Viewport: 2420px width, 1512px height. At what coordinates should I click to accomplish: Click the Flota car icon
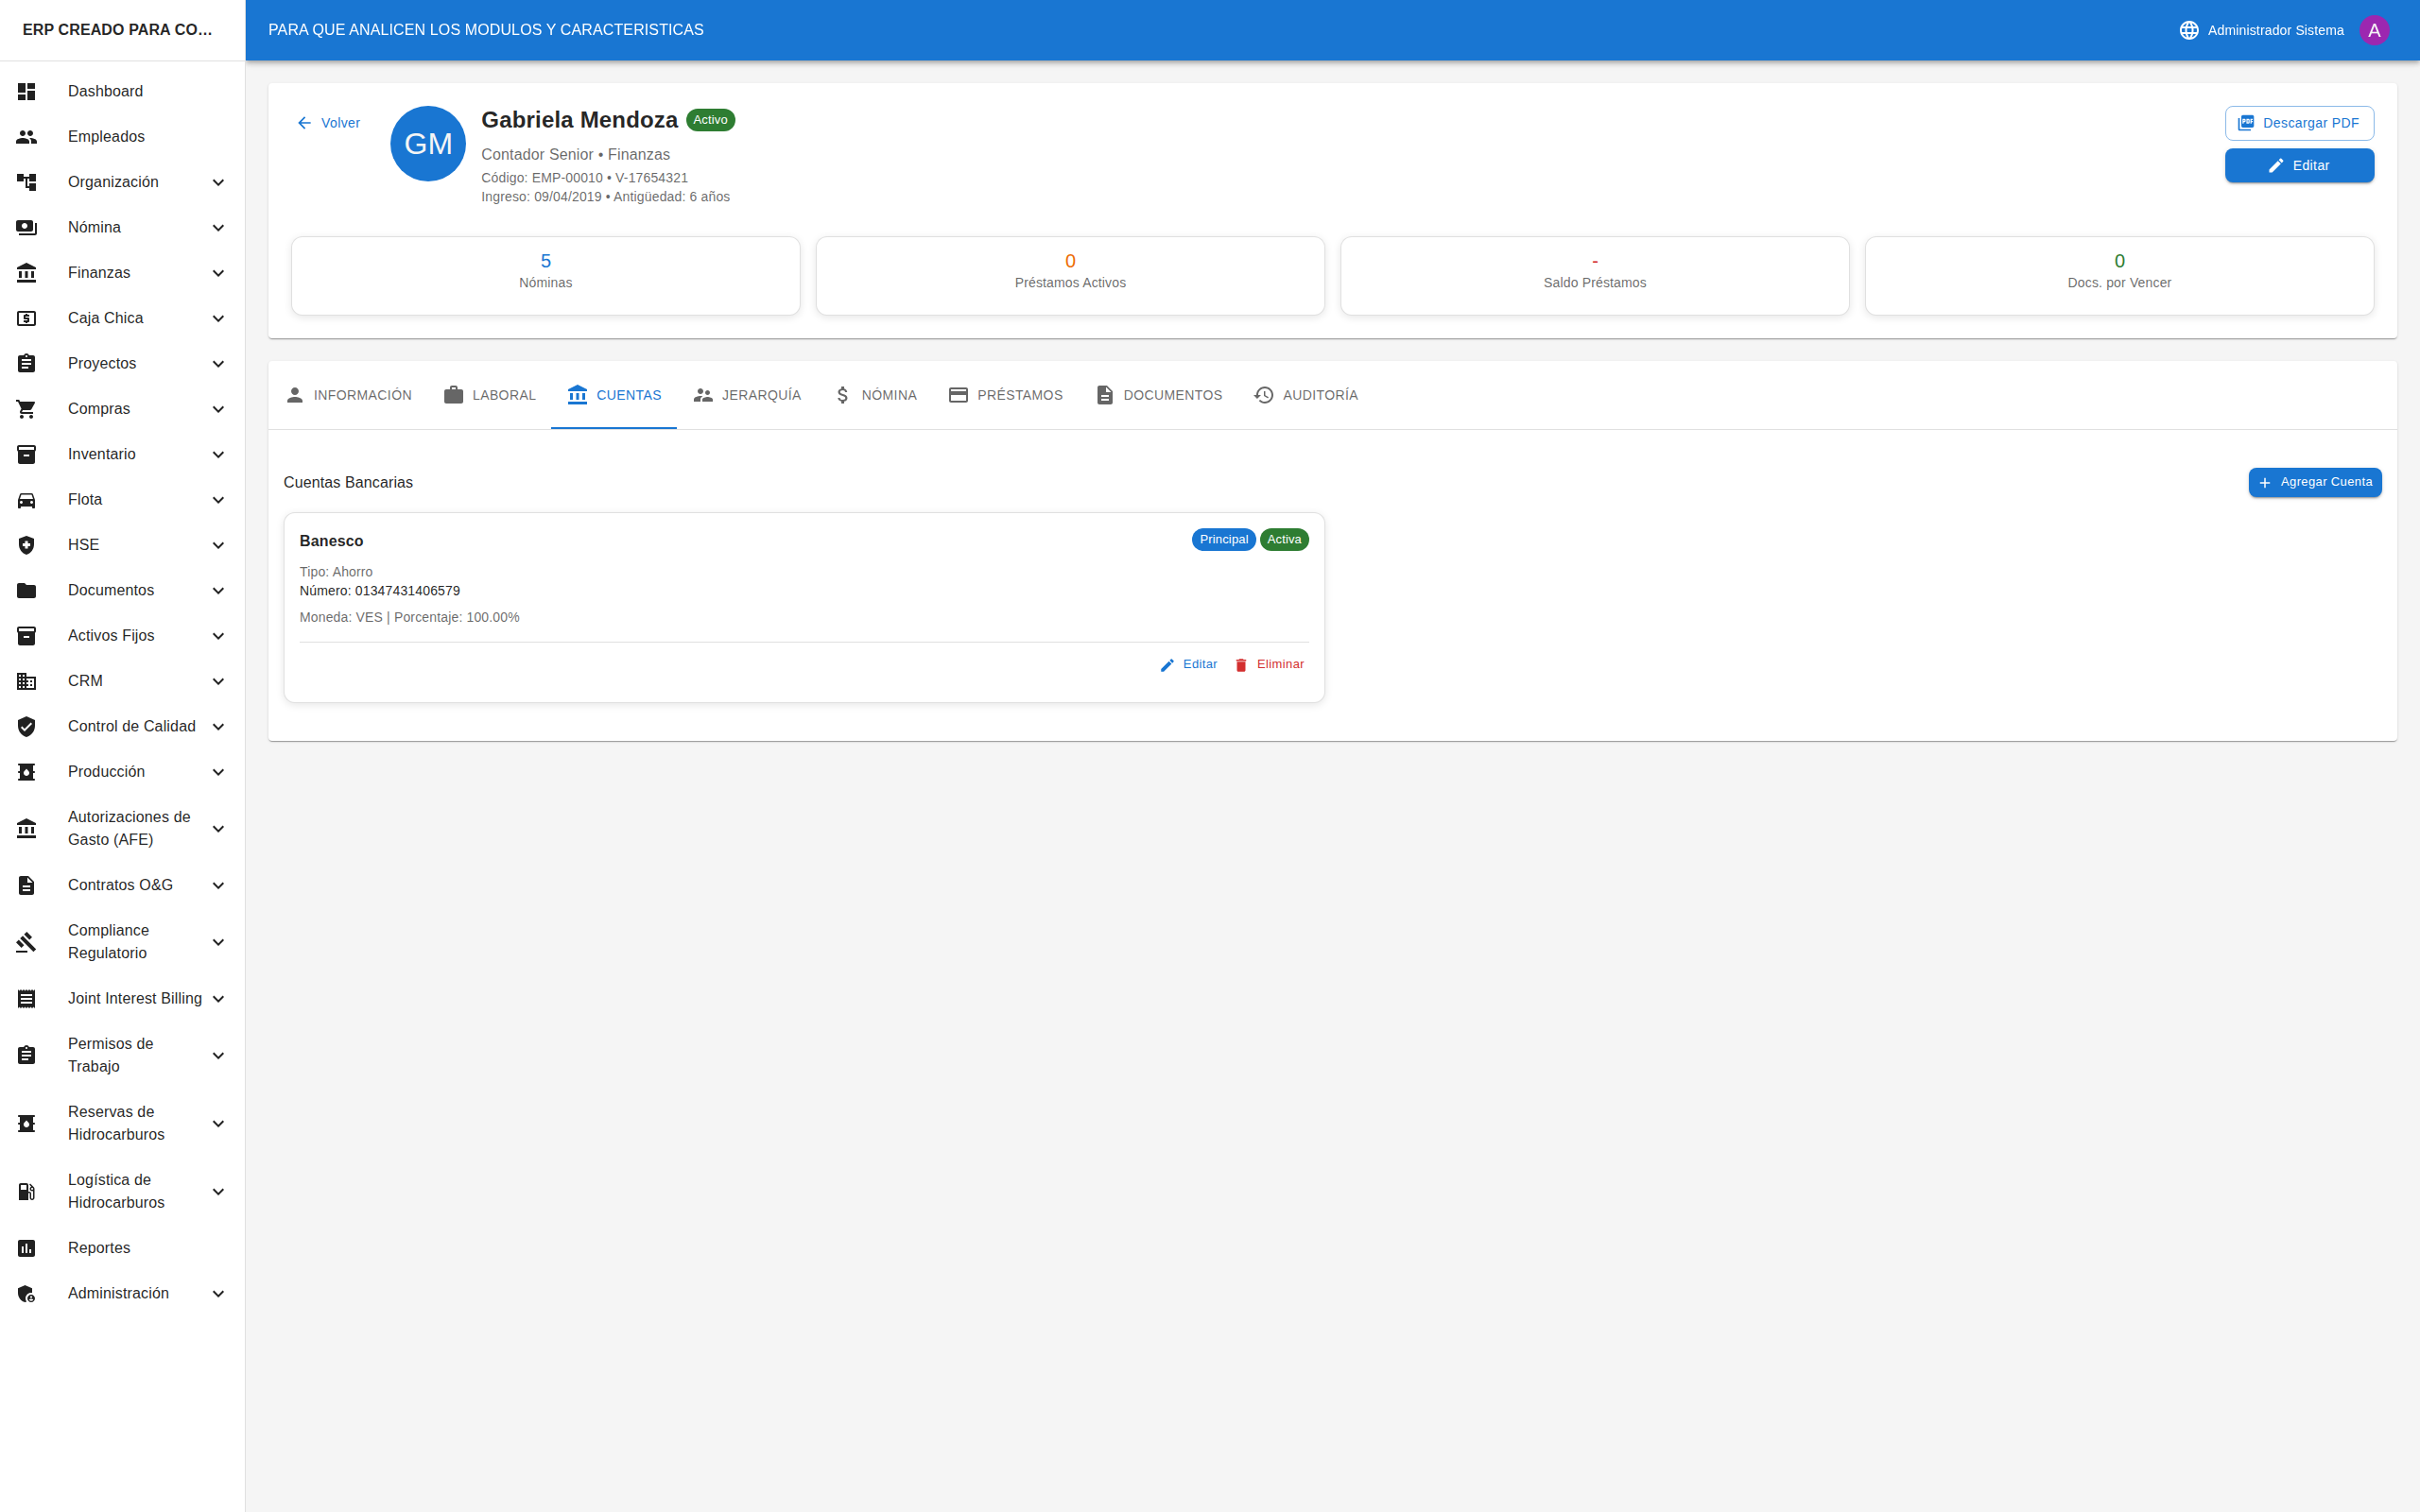click(x=27, y=500)
